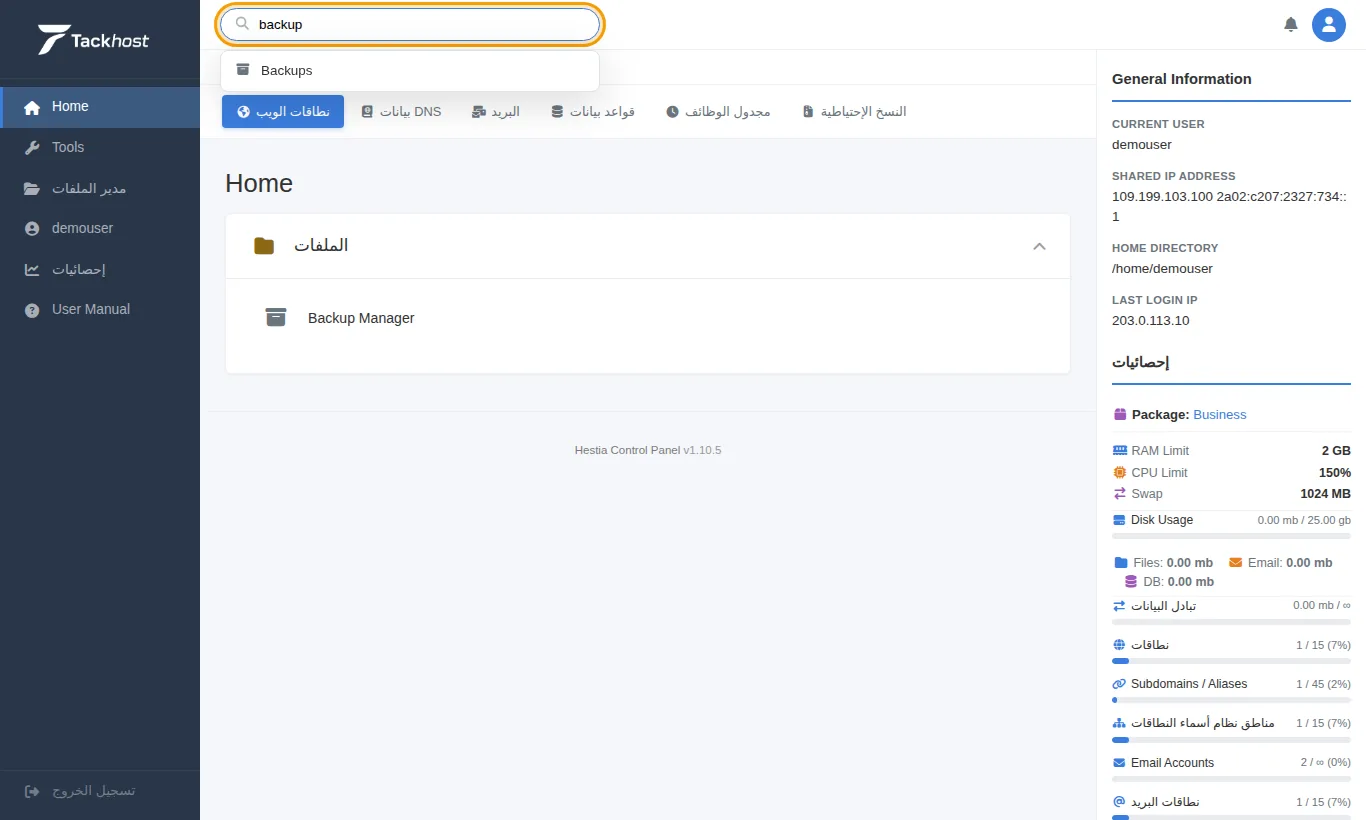Click the logout arrow icon

tap(32, 791)
